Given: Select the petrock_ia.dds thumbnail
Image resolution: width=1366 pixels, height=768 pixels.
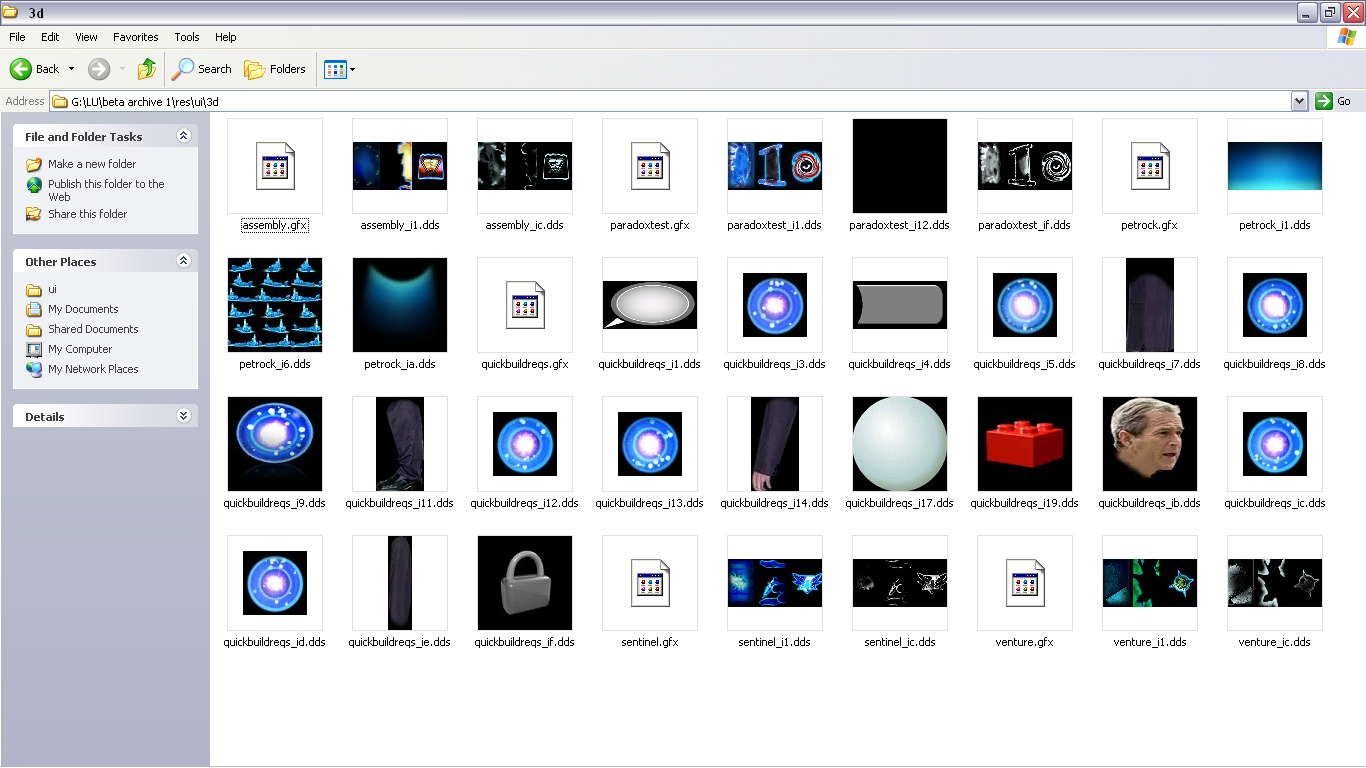Looking at the screenshot, I should click(x=400, y=305).
